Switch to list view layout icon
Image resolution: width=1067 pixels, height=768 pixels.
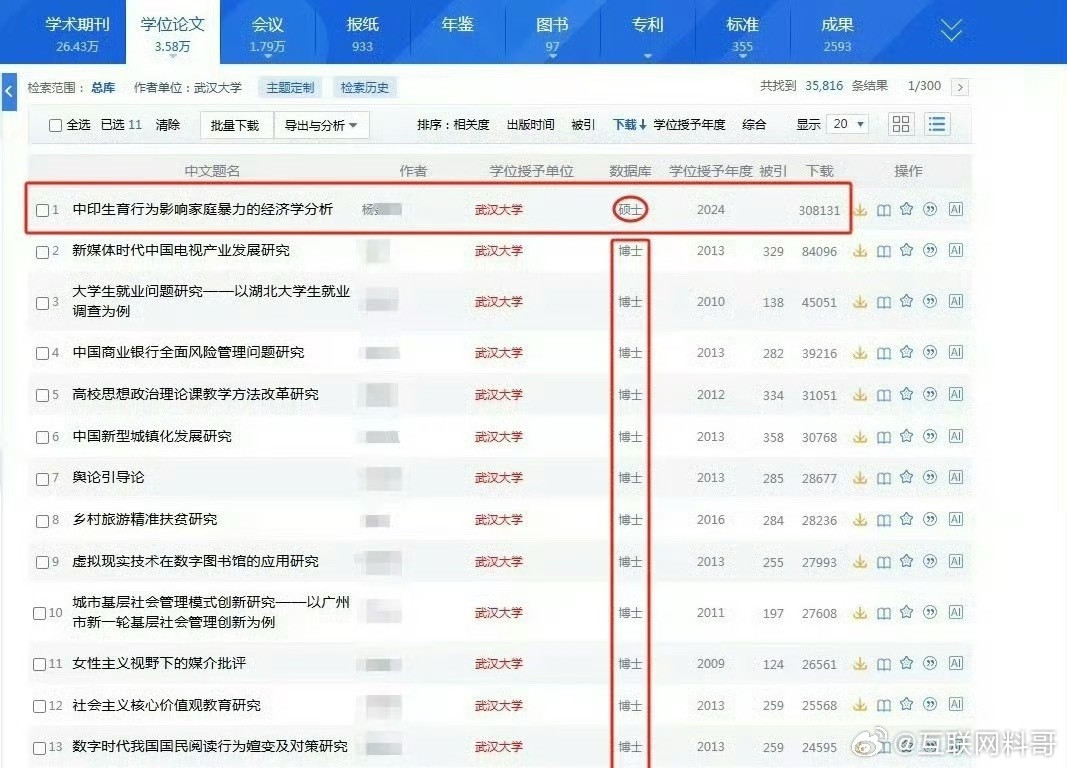point(937,124)
